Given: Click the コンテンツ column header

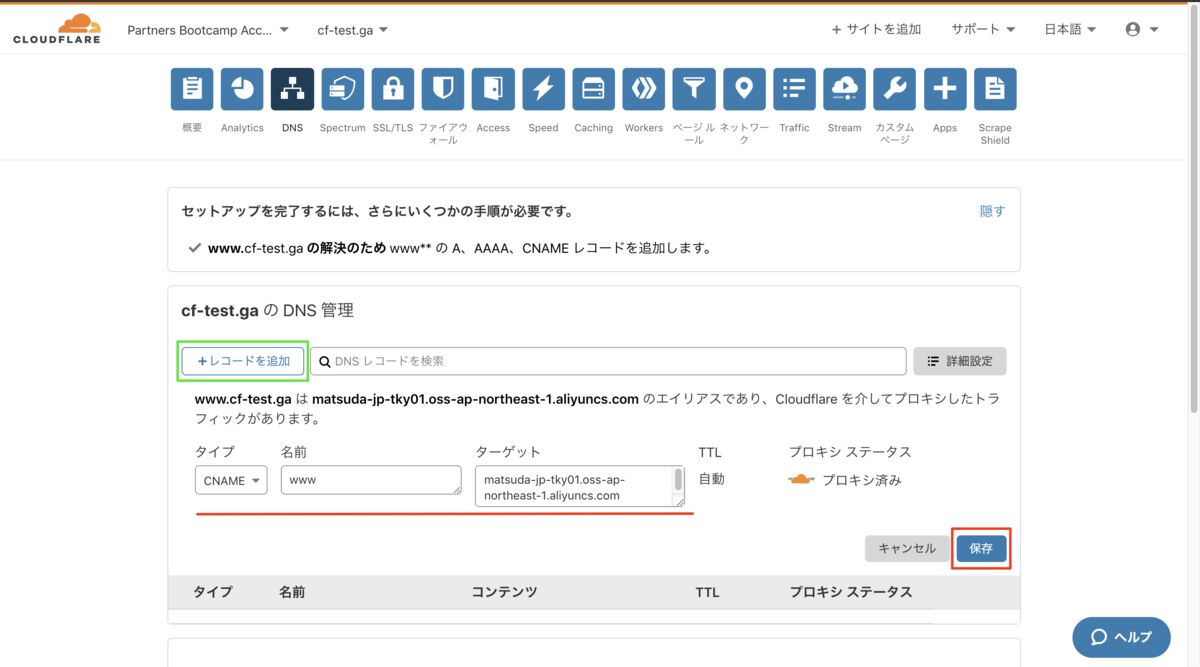Looking at the screenshot, I should (504, 592).
